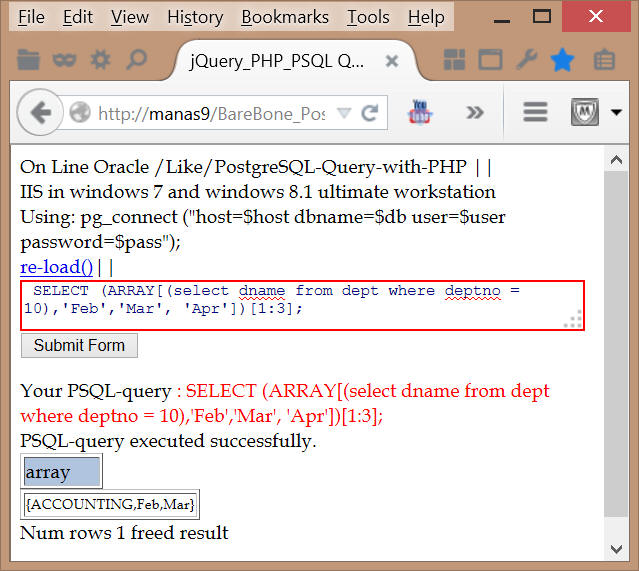Open the Tools menu
This screenshot has width=639, height=571.
click(368, 17)
